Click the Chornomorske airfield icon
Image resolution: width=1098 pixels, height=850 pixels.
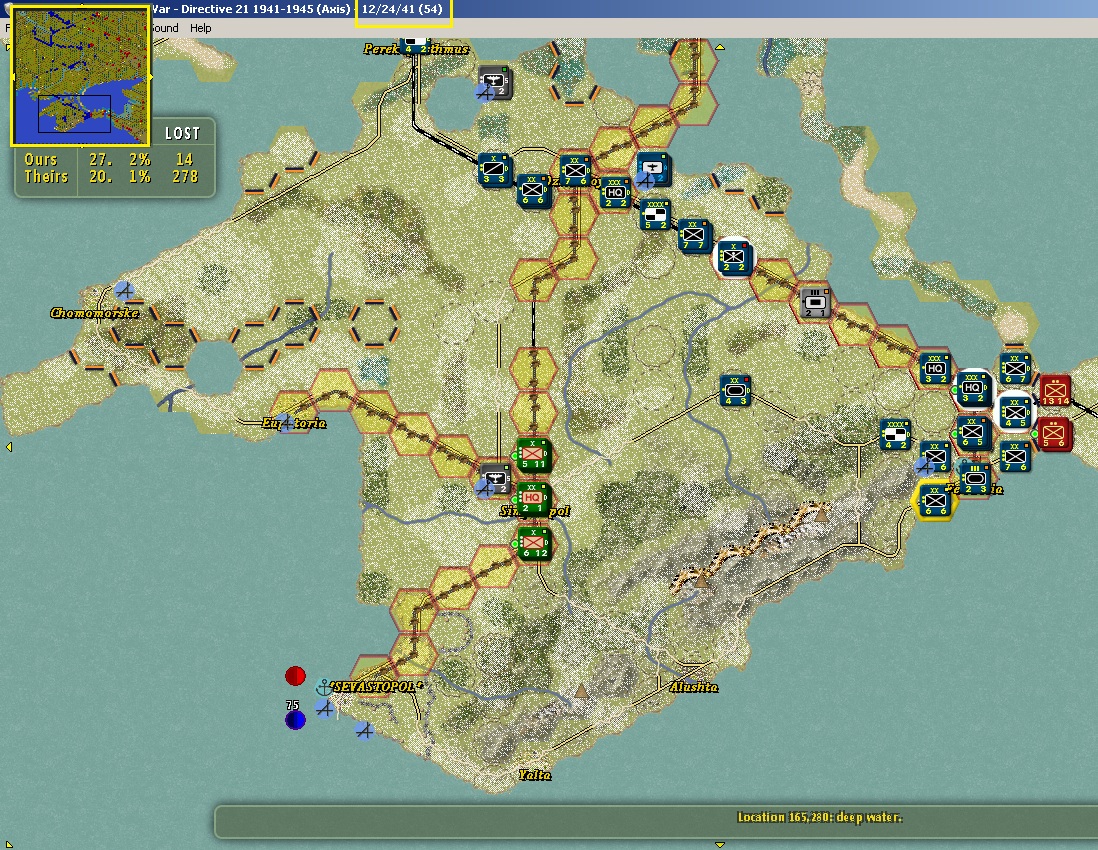click(124, 290)
